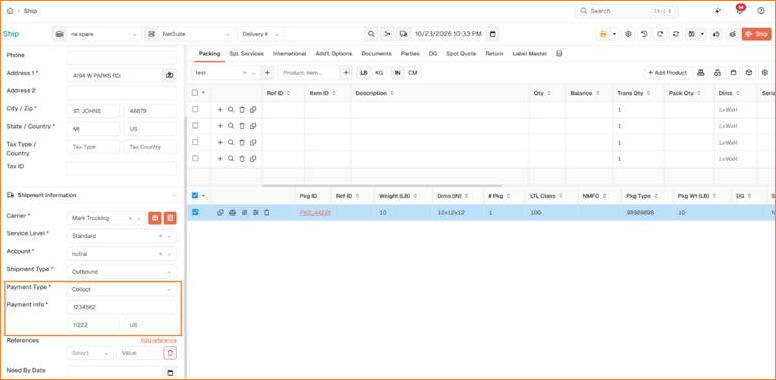This screenshot has width=776, height=380.
Task: Click the truck icon beside ship date
Action: tap(403, 34)
